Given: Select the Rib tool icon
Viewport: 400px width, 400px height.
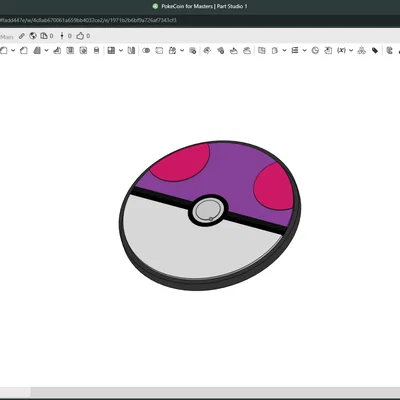Looking at the screenshot, I should (x=57, y=51).
